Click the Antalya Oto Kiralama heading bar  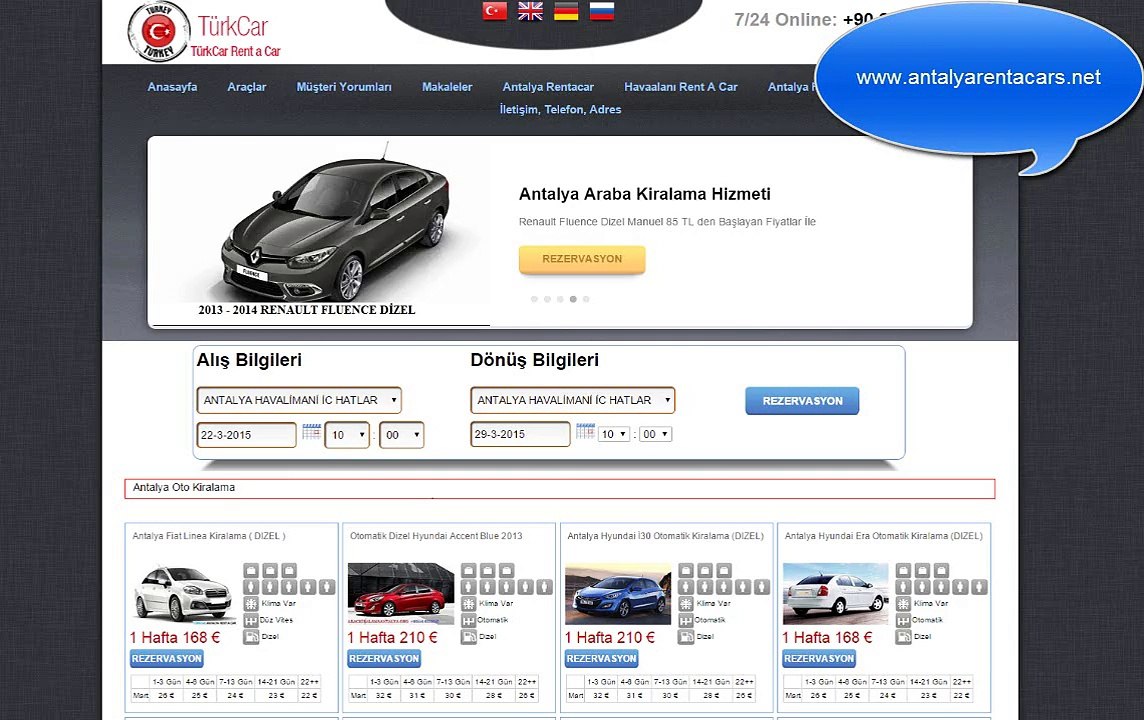560,488
